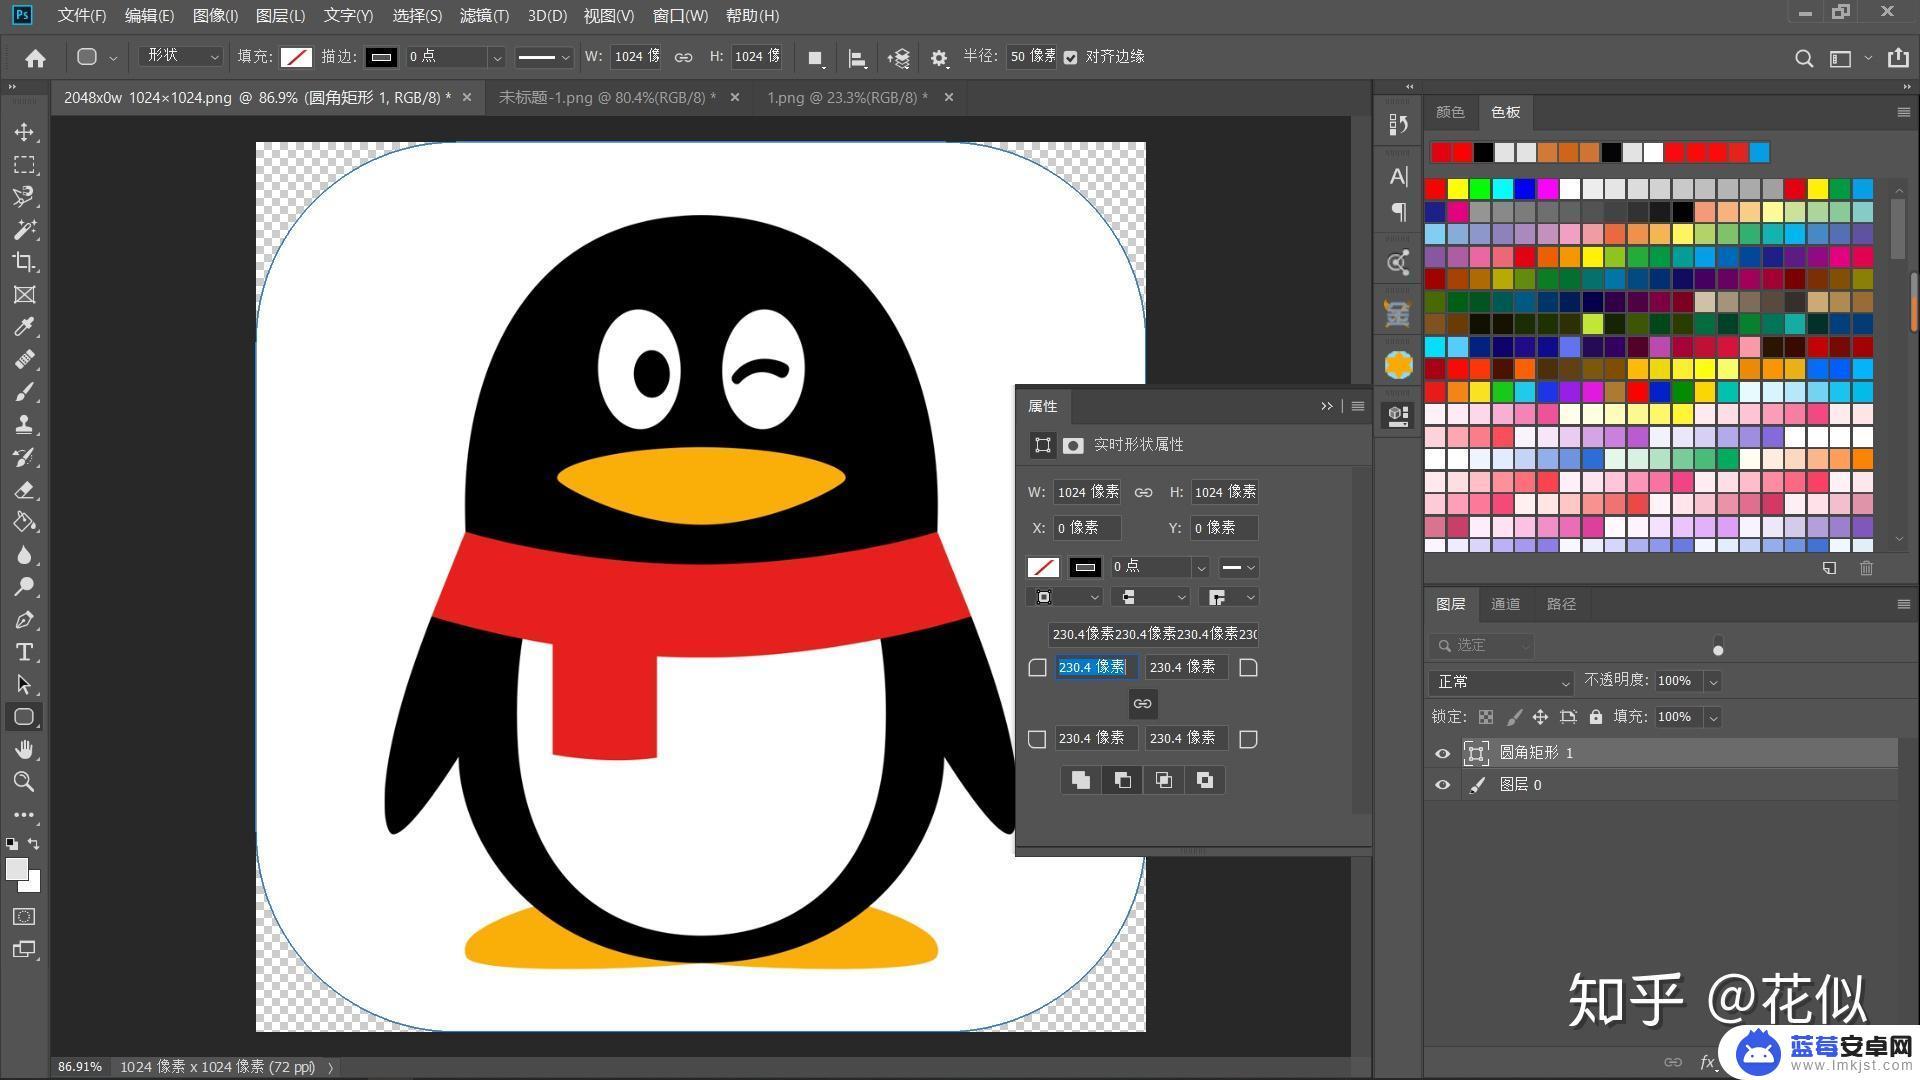Select the Spot Healing Brush tool
Viewport: 1920px width, 1080px height.
pos(24,359)
